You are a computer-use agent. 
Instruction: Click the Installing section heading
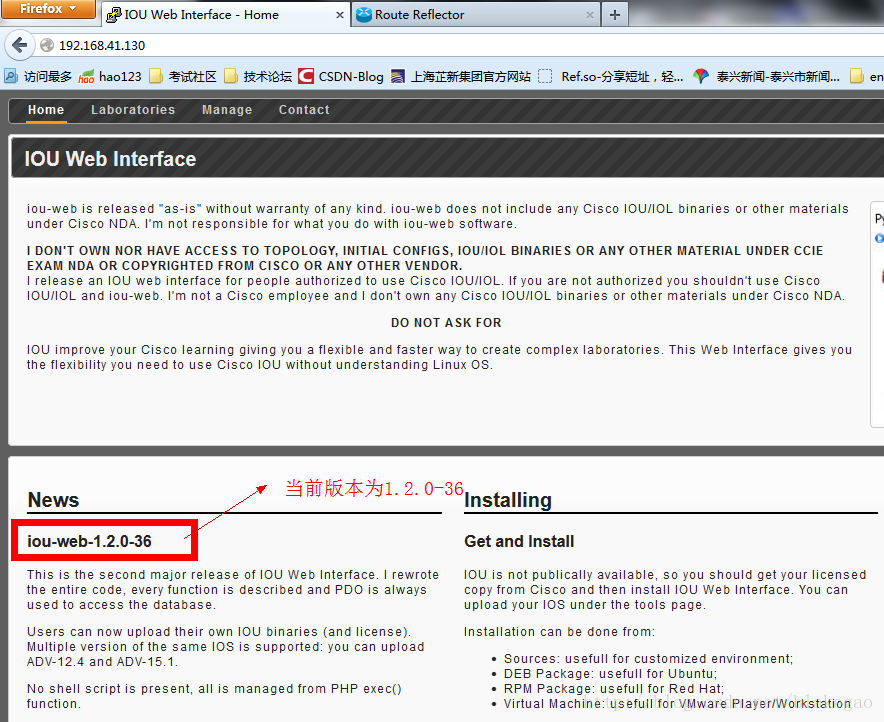508,500
